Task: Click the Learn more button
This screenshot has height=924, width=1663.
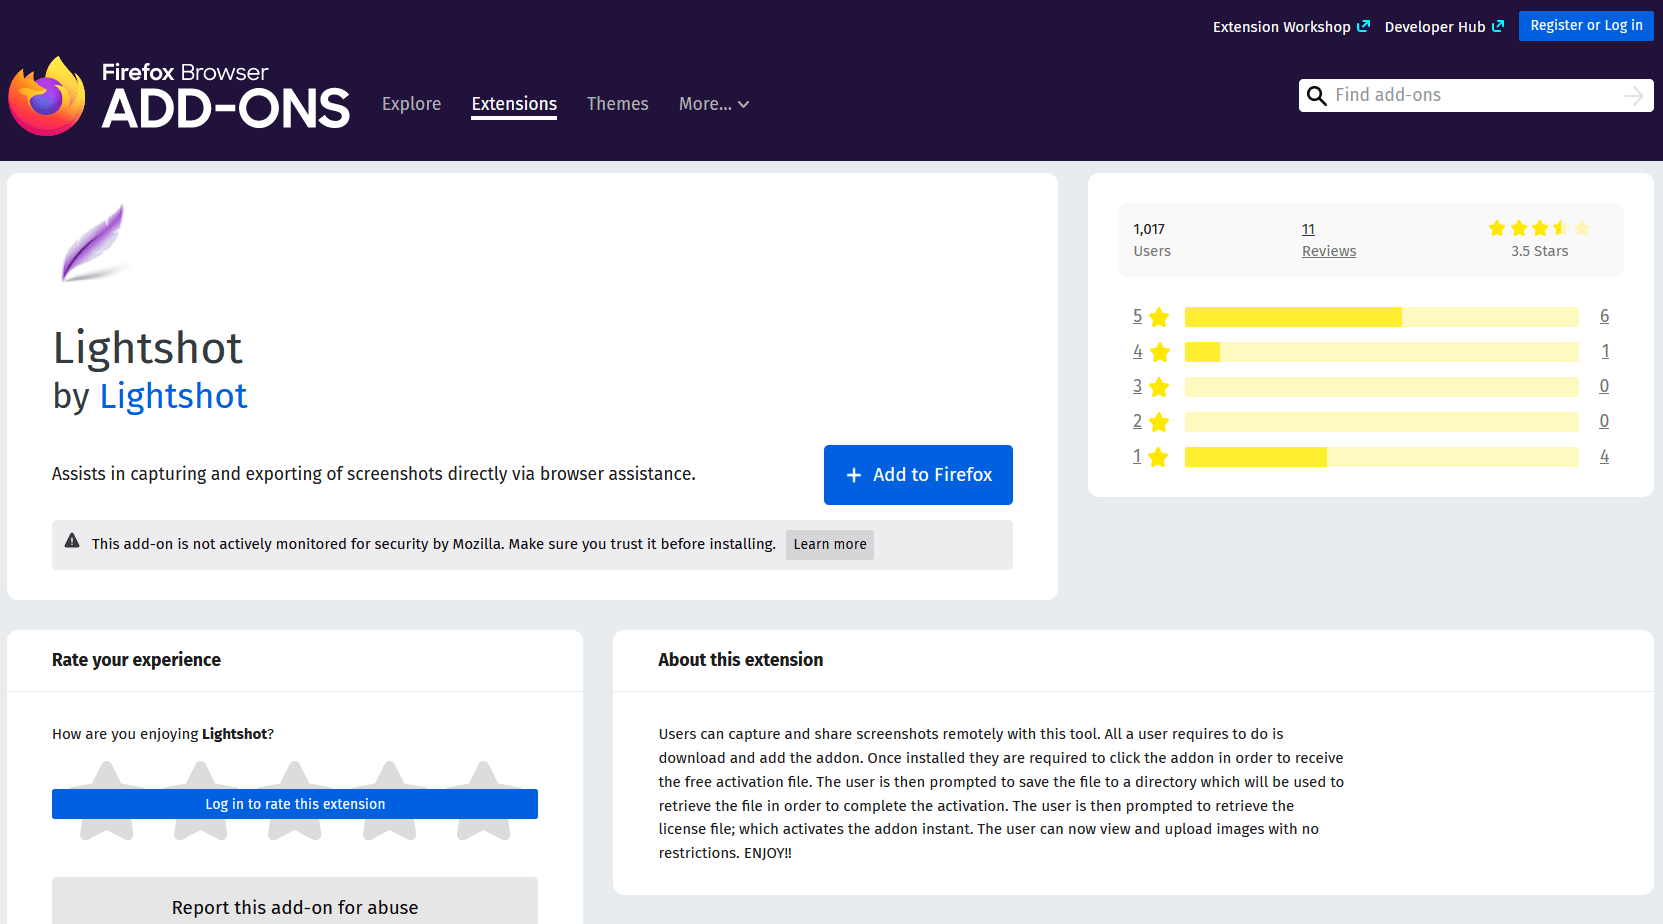Action: [829, 544]
